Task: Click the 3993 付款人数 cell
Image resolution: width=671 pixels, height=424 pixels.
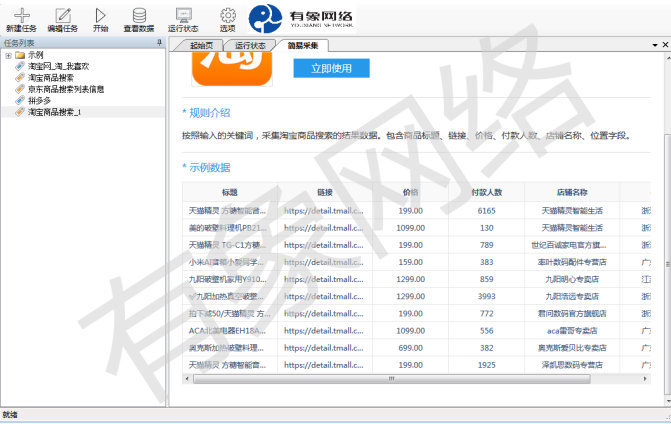Action: coord(487,297)
